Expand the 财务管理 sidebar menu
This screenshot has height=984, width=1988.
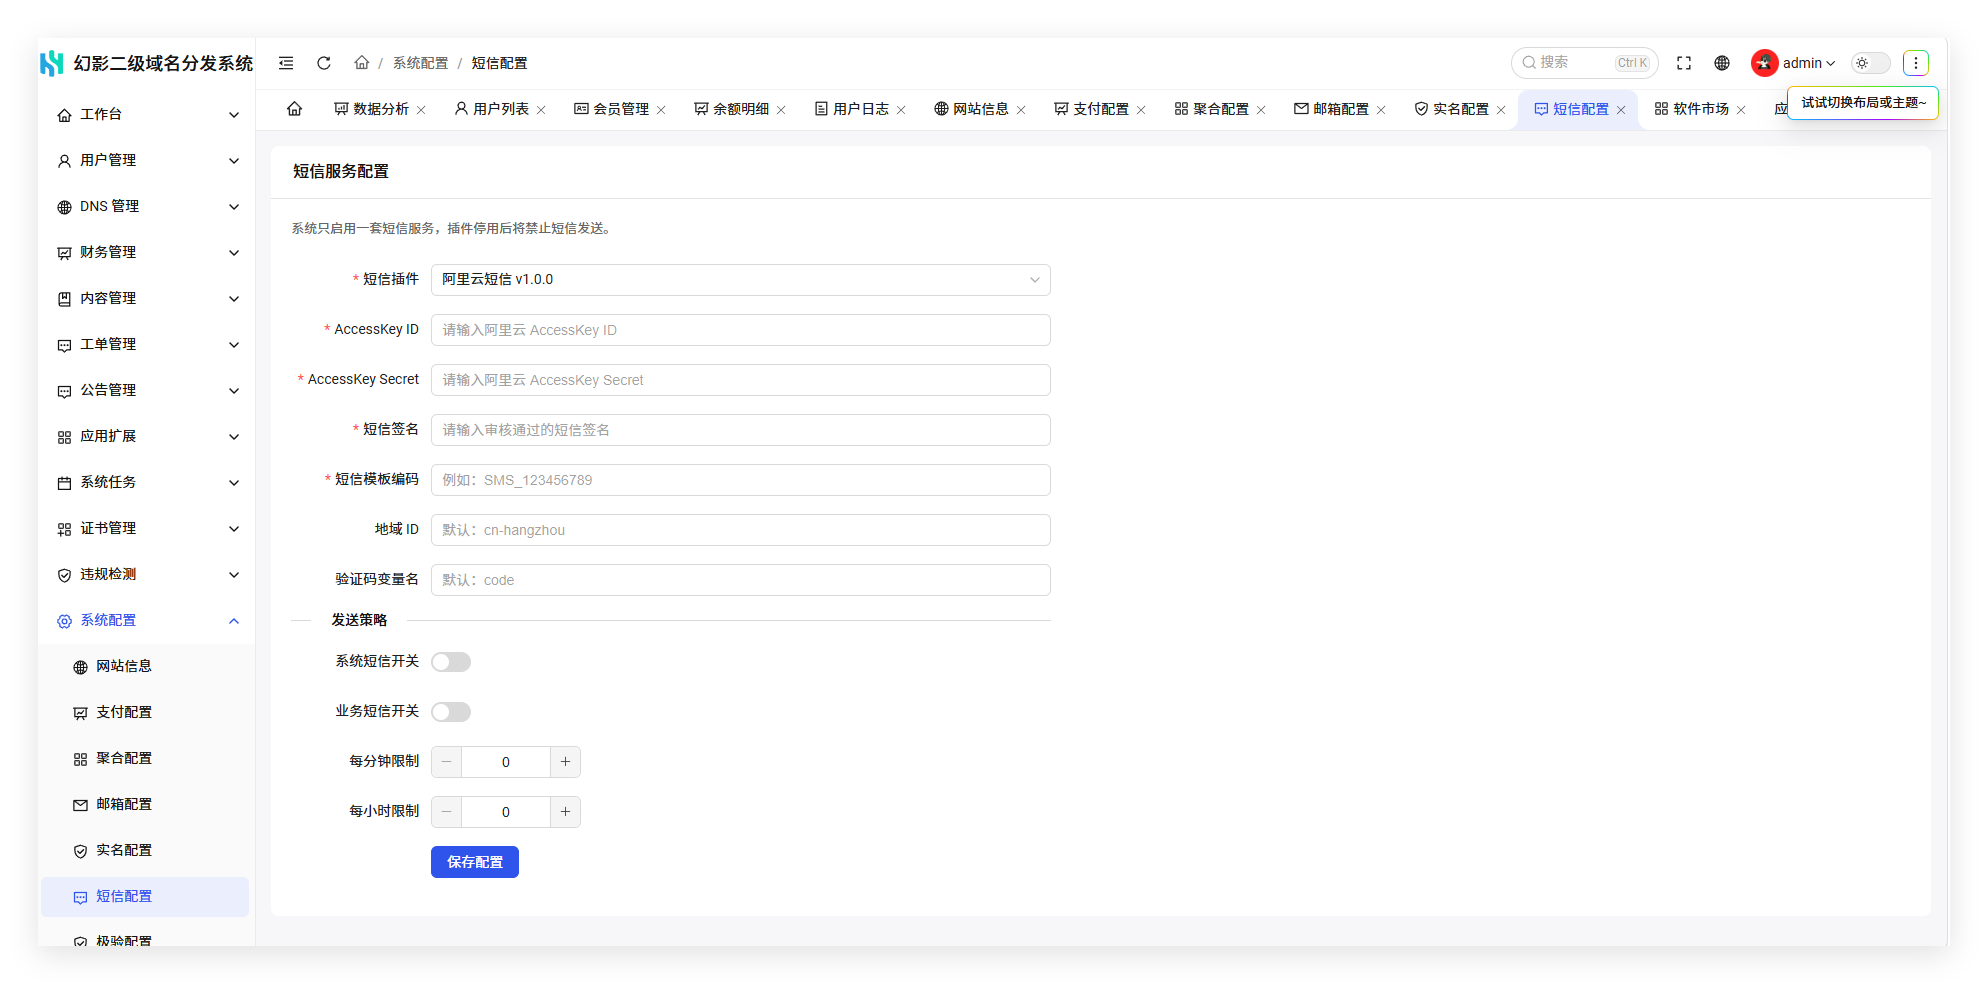pos(148,253)
